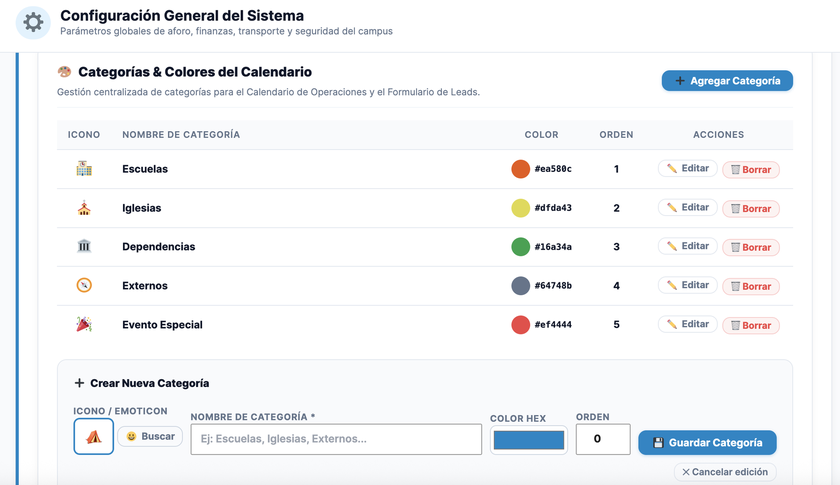Click the gray #64748b color circle
Screen dimensions: 840x485
(x=520, y=286)
